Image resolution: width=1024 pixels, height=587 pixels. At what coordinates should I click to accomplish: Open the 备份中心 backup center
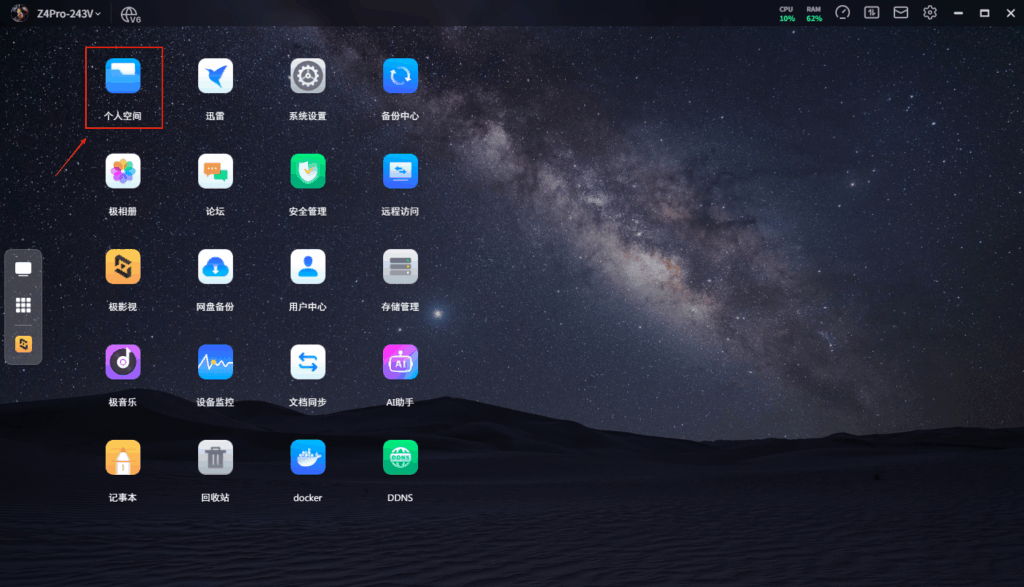[x=400, y=76]
